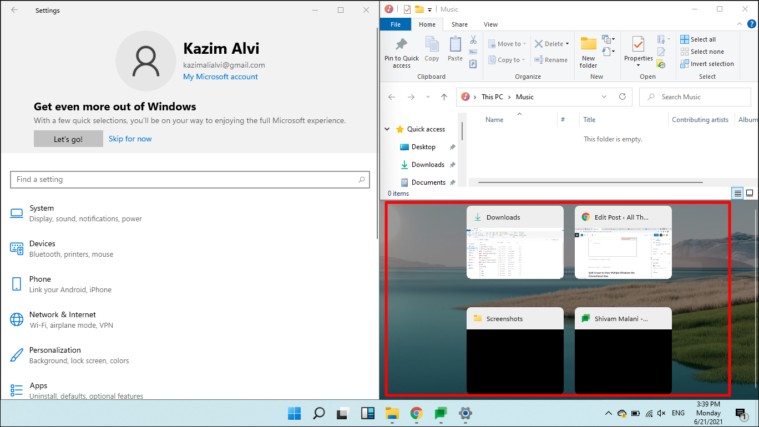Image resolution: width=759 pixels, height=427 pixels.
Task: Click the New folder icon in ribbon
Action: pos(589,45)
